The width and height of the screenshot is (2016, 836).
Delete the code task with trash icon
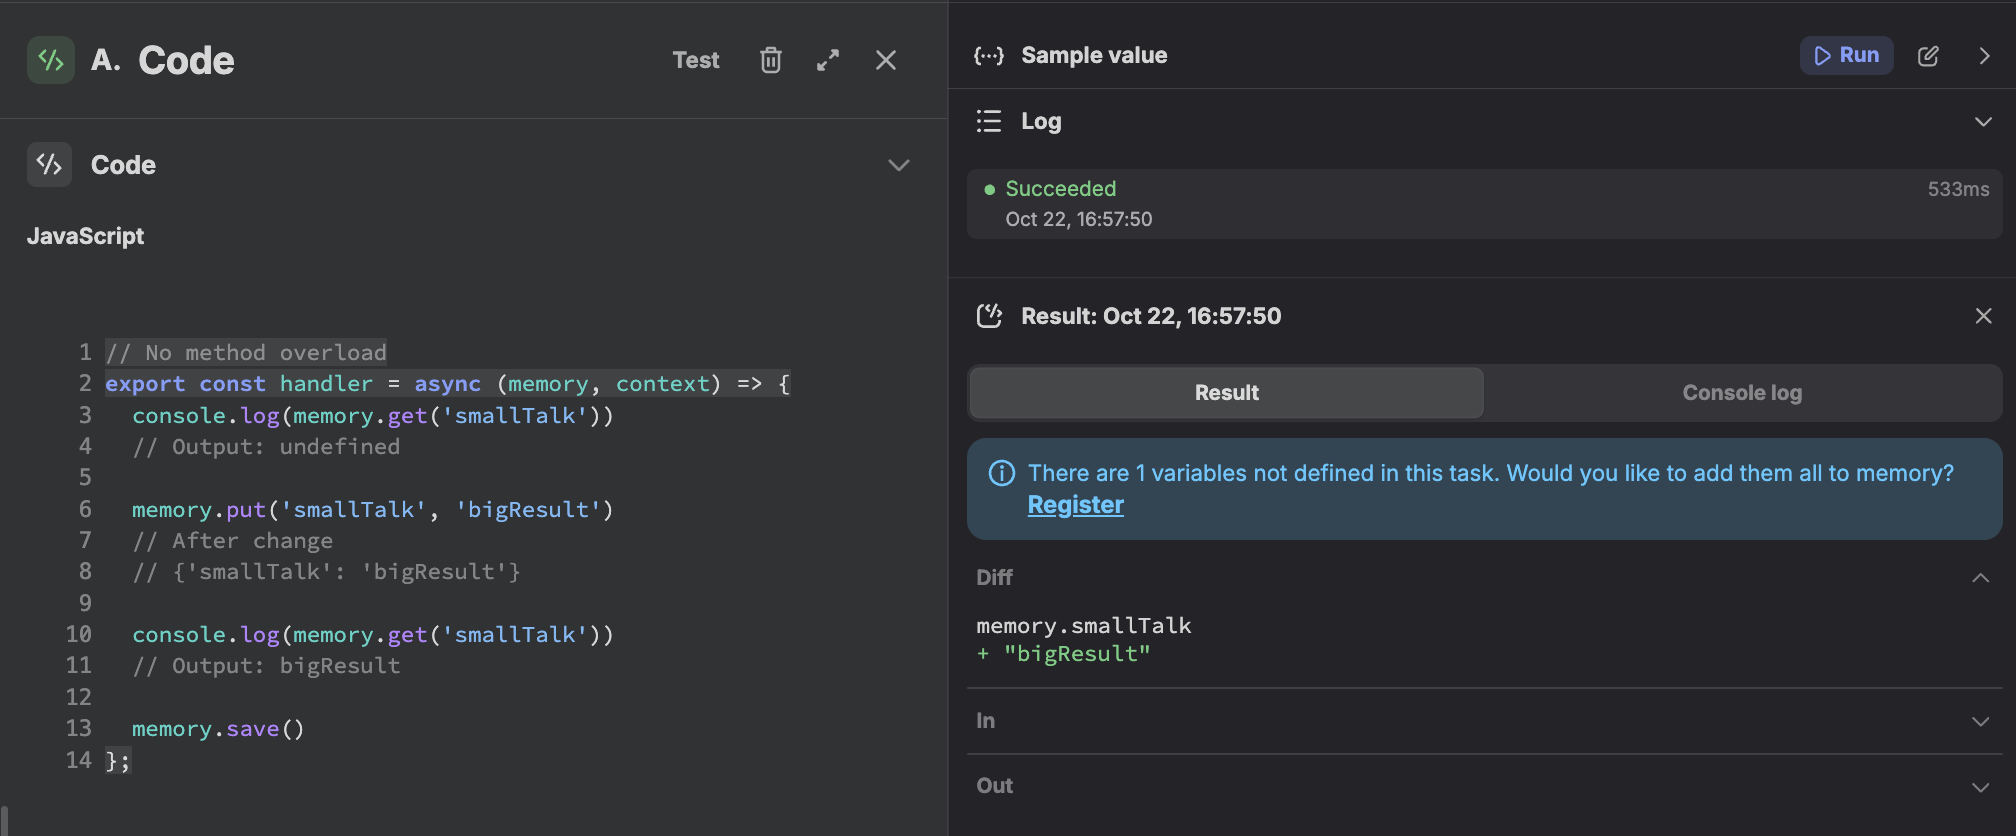[x=770, y=60]
